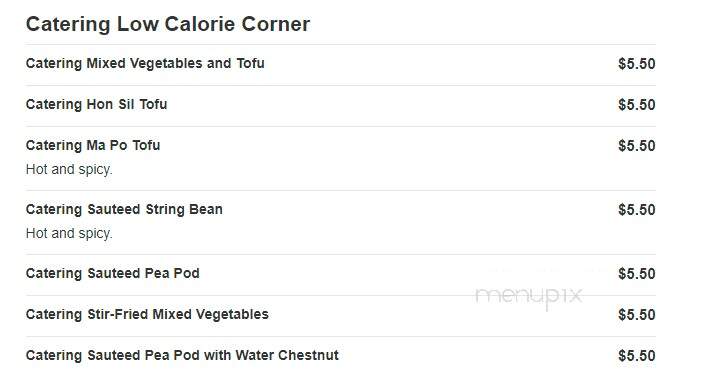Click the menupix watermark logo
The width and height of the screenshot is (708, 378).
[529, 297]
